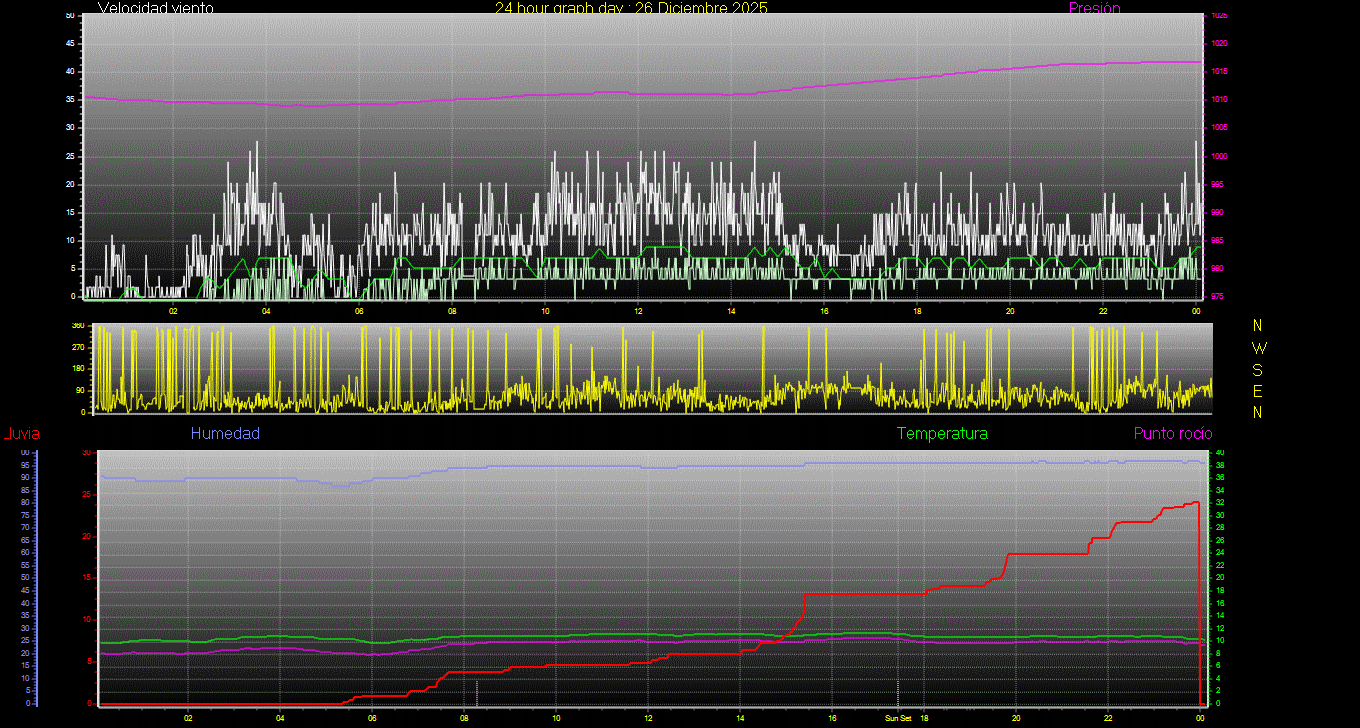Screen dimensions: 1360x728
Task: Click the 50 value on wind speed scale
Action: (69, 16)
